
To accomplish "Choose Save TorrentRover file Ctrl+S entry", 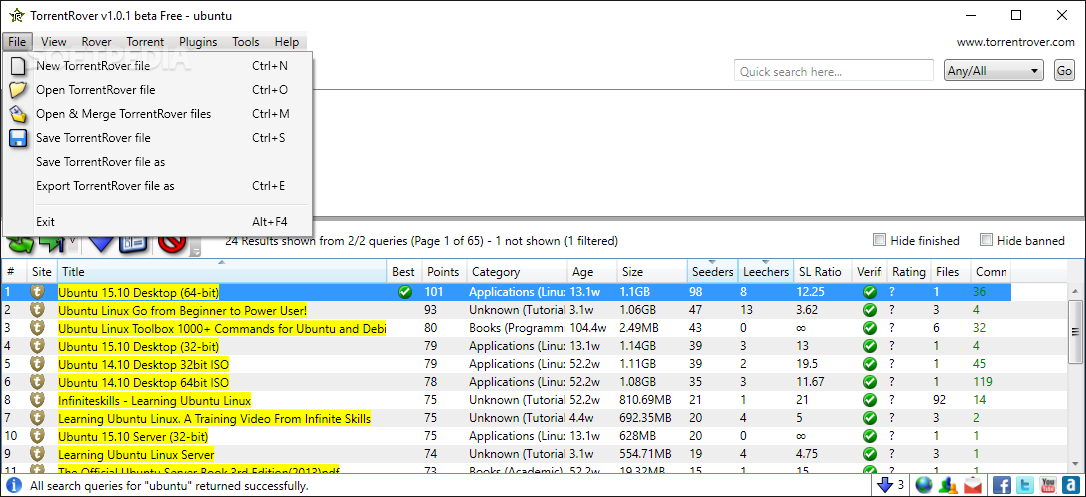I will pyautogui.click(x=158, y=138).
